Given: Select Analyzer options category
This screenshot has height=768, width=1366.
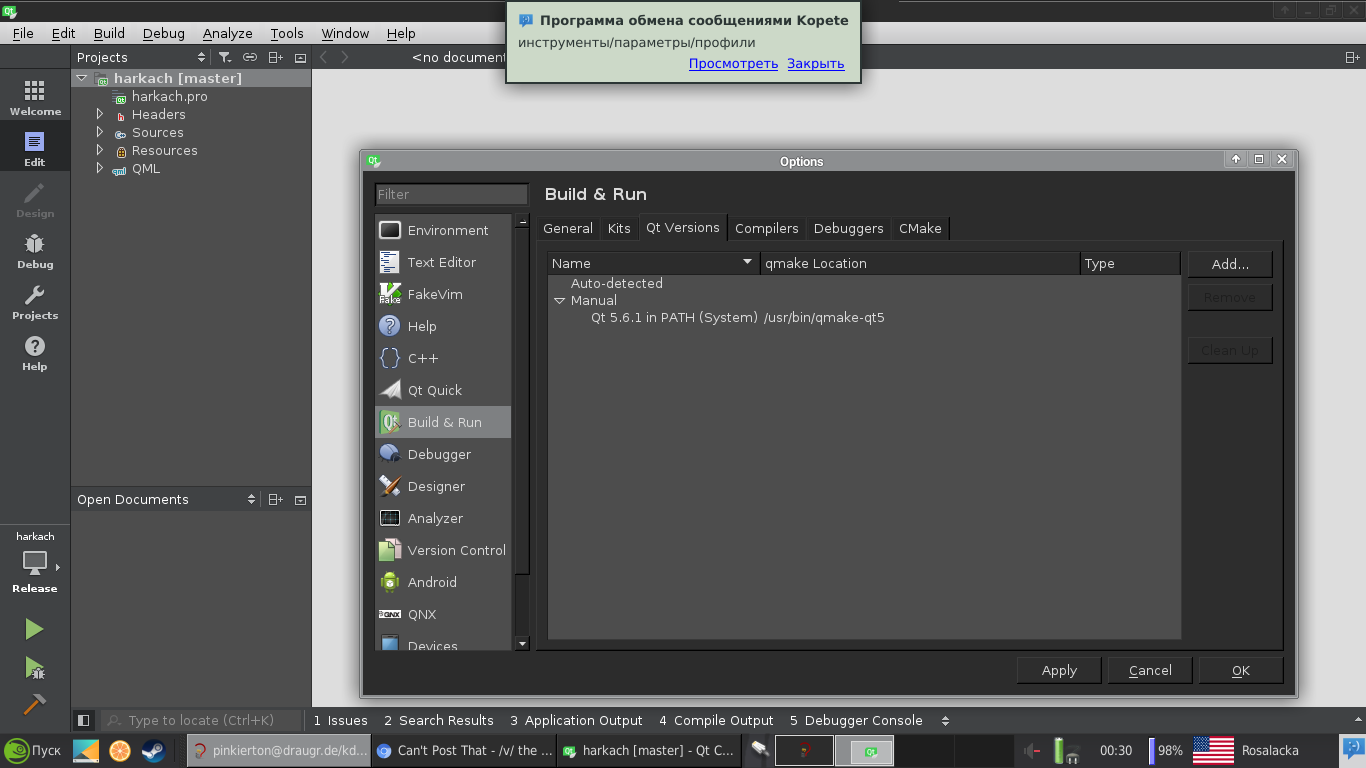Looking at the screenshot, I should coord(443,518).
